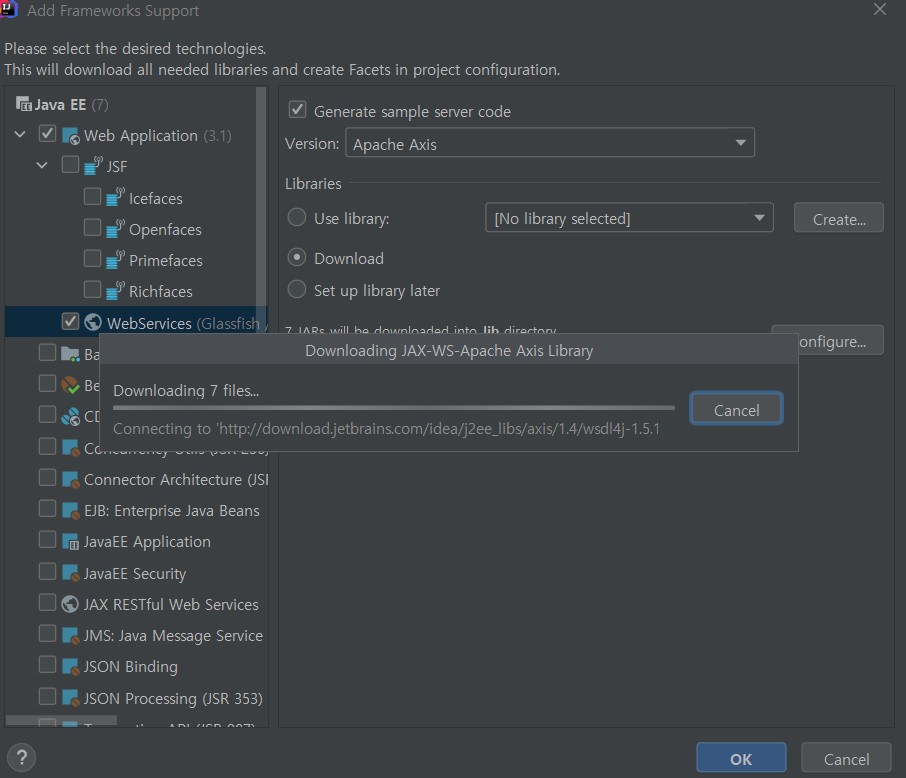
Task: Select the Download radio button
Action: 297,257
